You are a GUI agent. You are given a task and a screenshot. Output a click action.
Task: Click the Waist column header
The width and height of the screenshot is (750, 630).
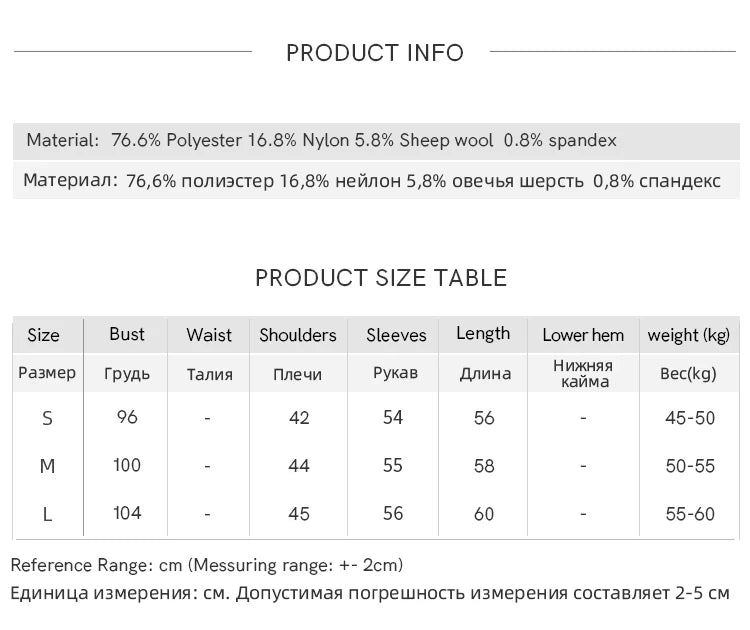(209, 335)
